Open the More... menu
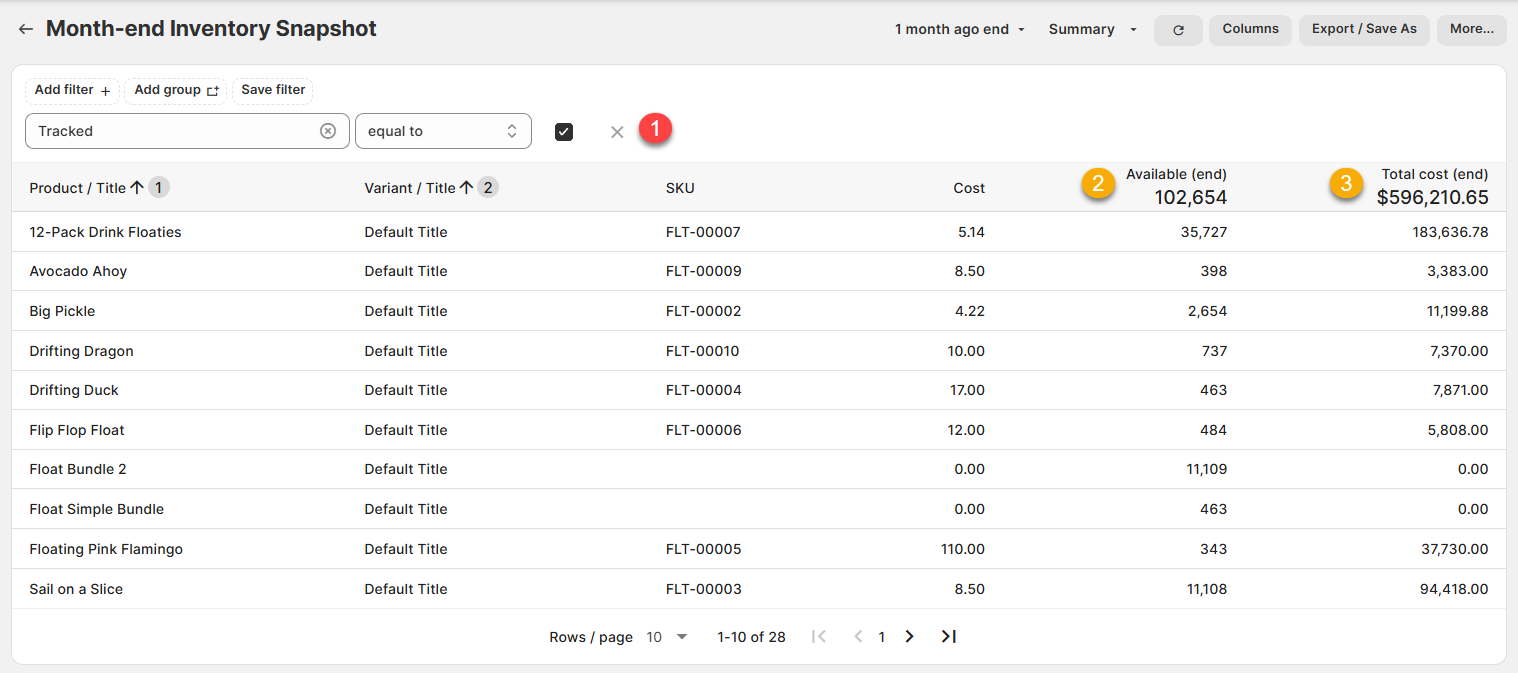The width and height of the screenshot is (1518, 673). (1471, 30)
